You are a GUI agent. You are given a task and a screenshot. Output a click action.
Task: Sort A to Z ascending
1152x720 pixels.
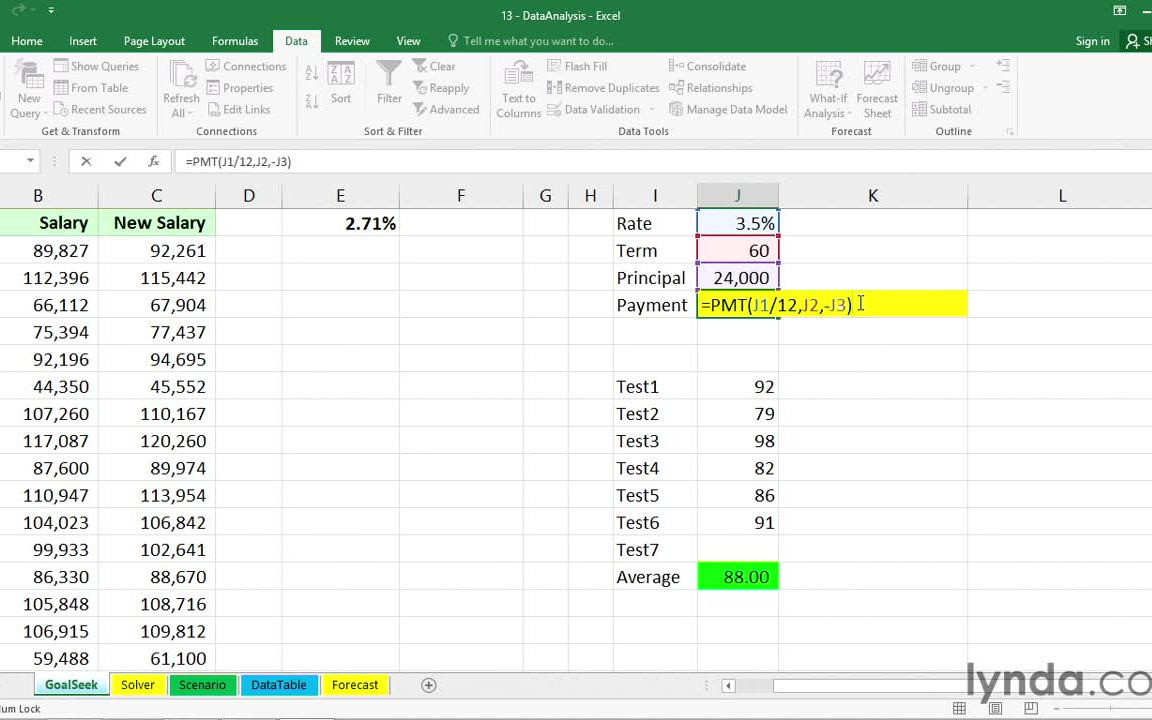click(x=312, y=73)
